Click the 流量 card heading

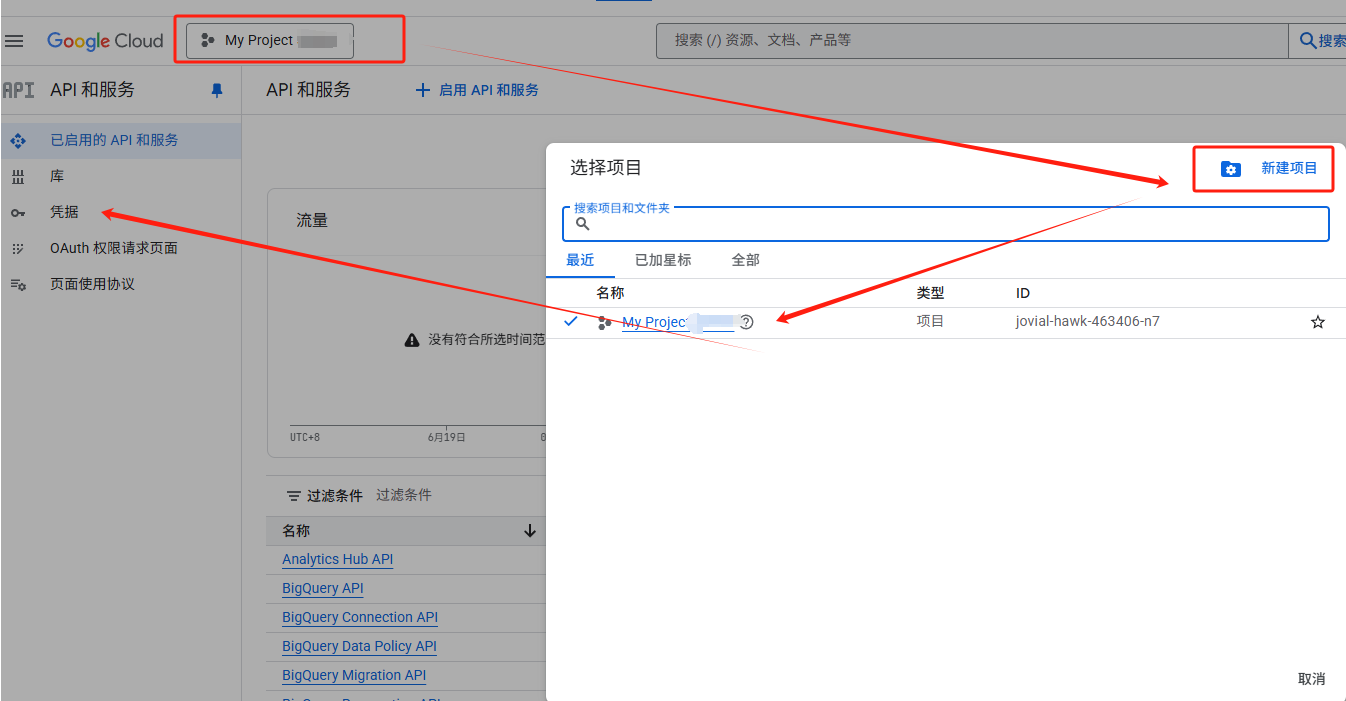point(312,220)
